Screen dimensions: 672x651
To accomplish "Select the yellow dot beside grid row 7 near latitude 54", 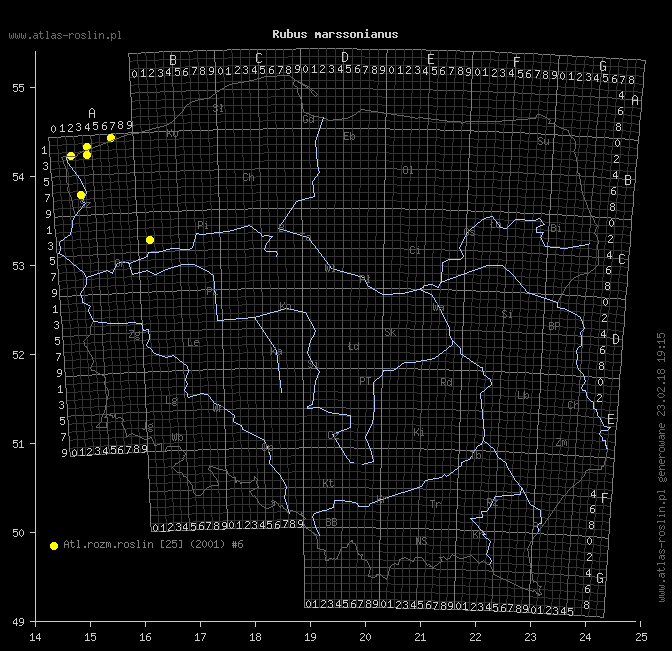I will pos(81,195).
